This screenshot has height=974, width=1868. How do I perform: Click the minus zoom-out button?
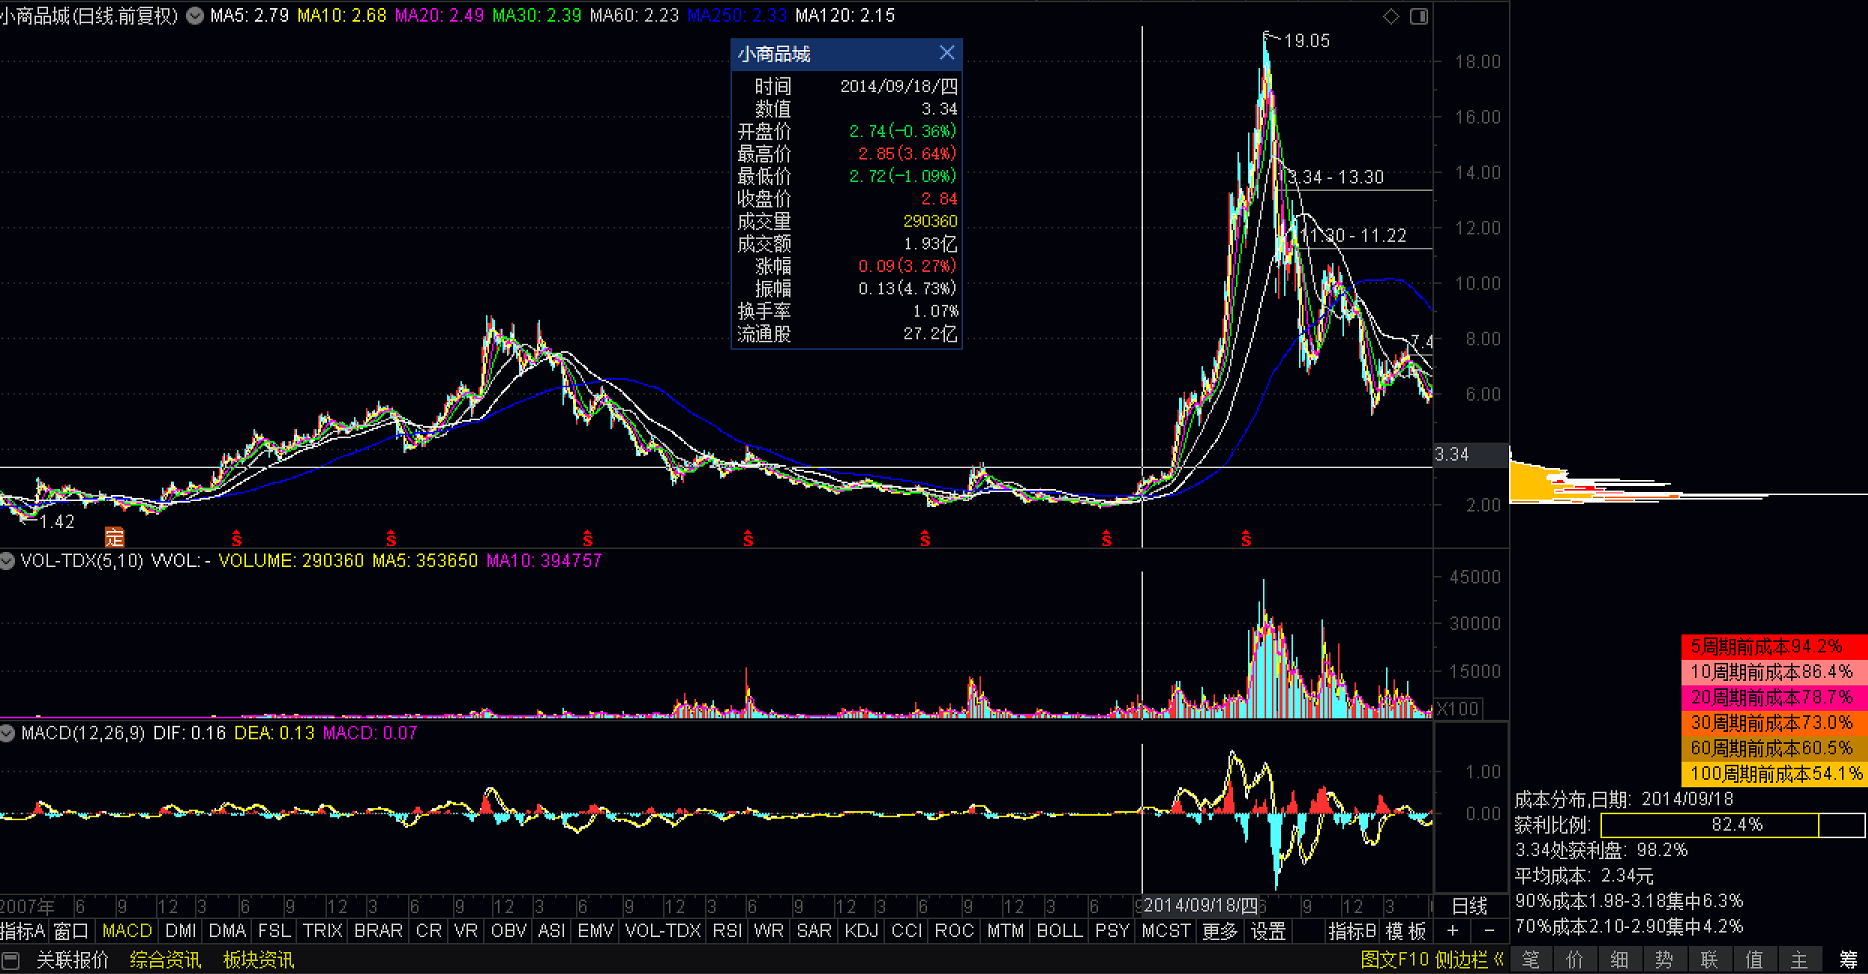click(1489, 931)
